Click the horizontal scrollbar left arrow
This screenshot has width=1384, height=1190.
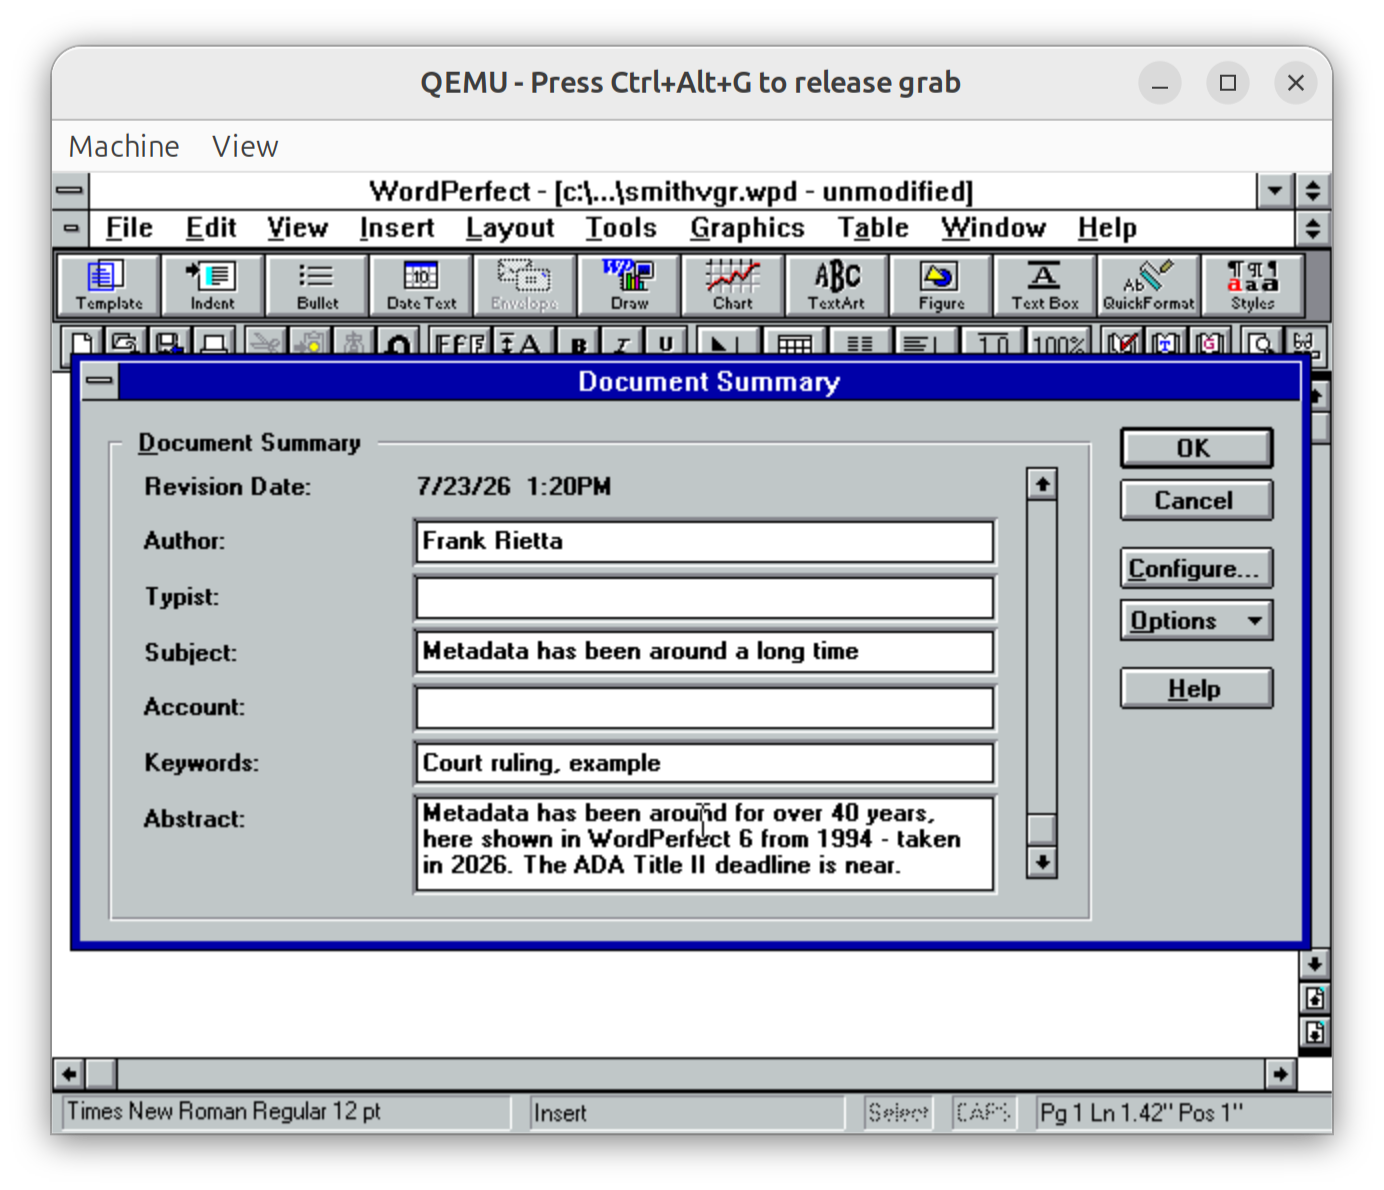click(x=68, y=1074)
